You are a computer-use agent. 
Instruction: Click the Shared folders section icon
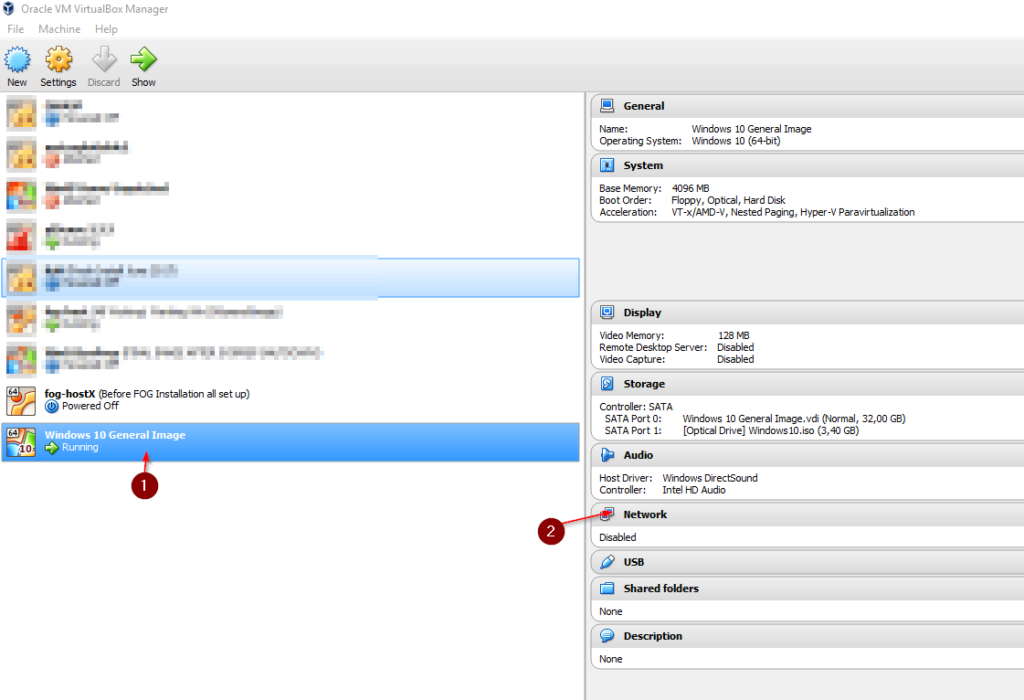pos(607,589)
